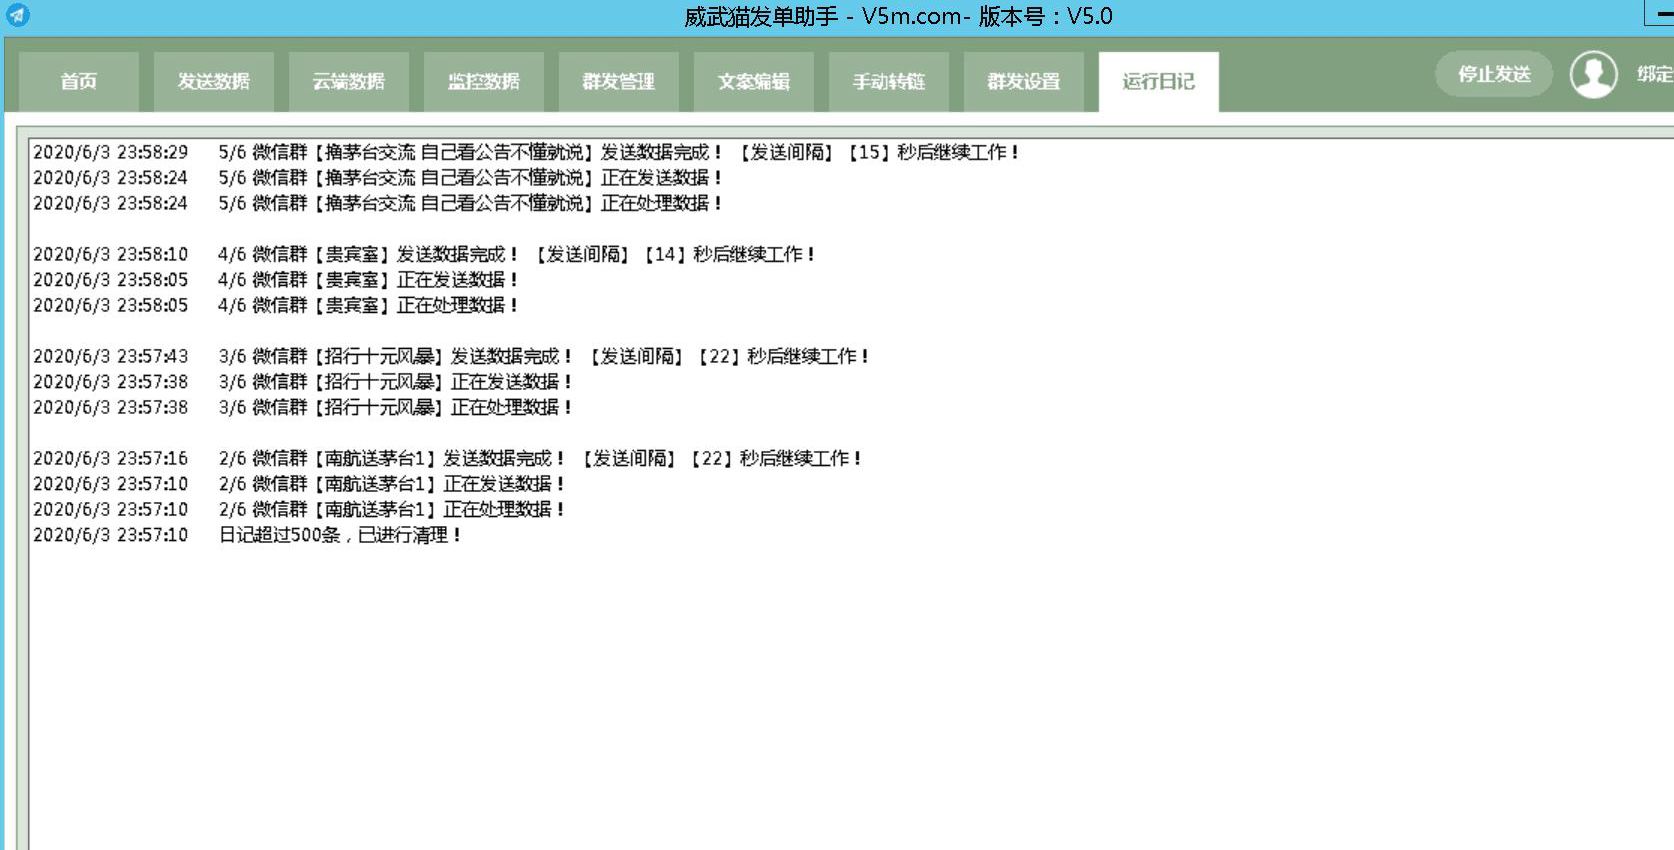Screen dimensions: 1674x850
Task: Click the 绑定 link beside avatar
Action: [1654, 74]
